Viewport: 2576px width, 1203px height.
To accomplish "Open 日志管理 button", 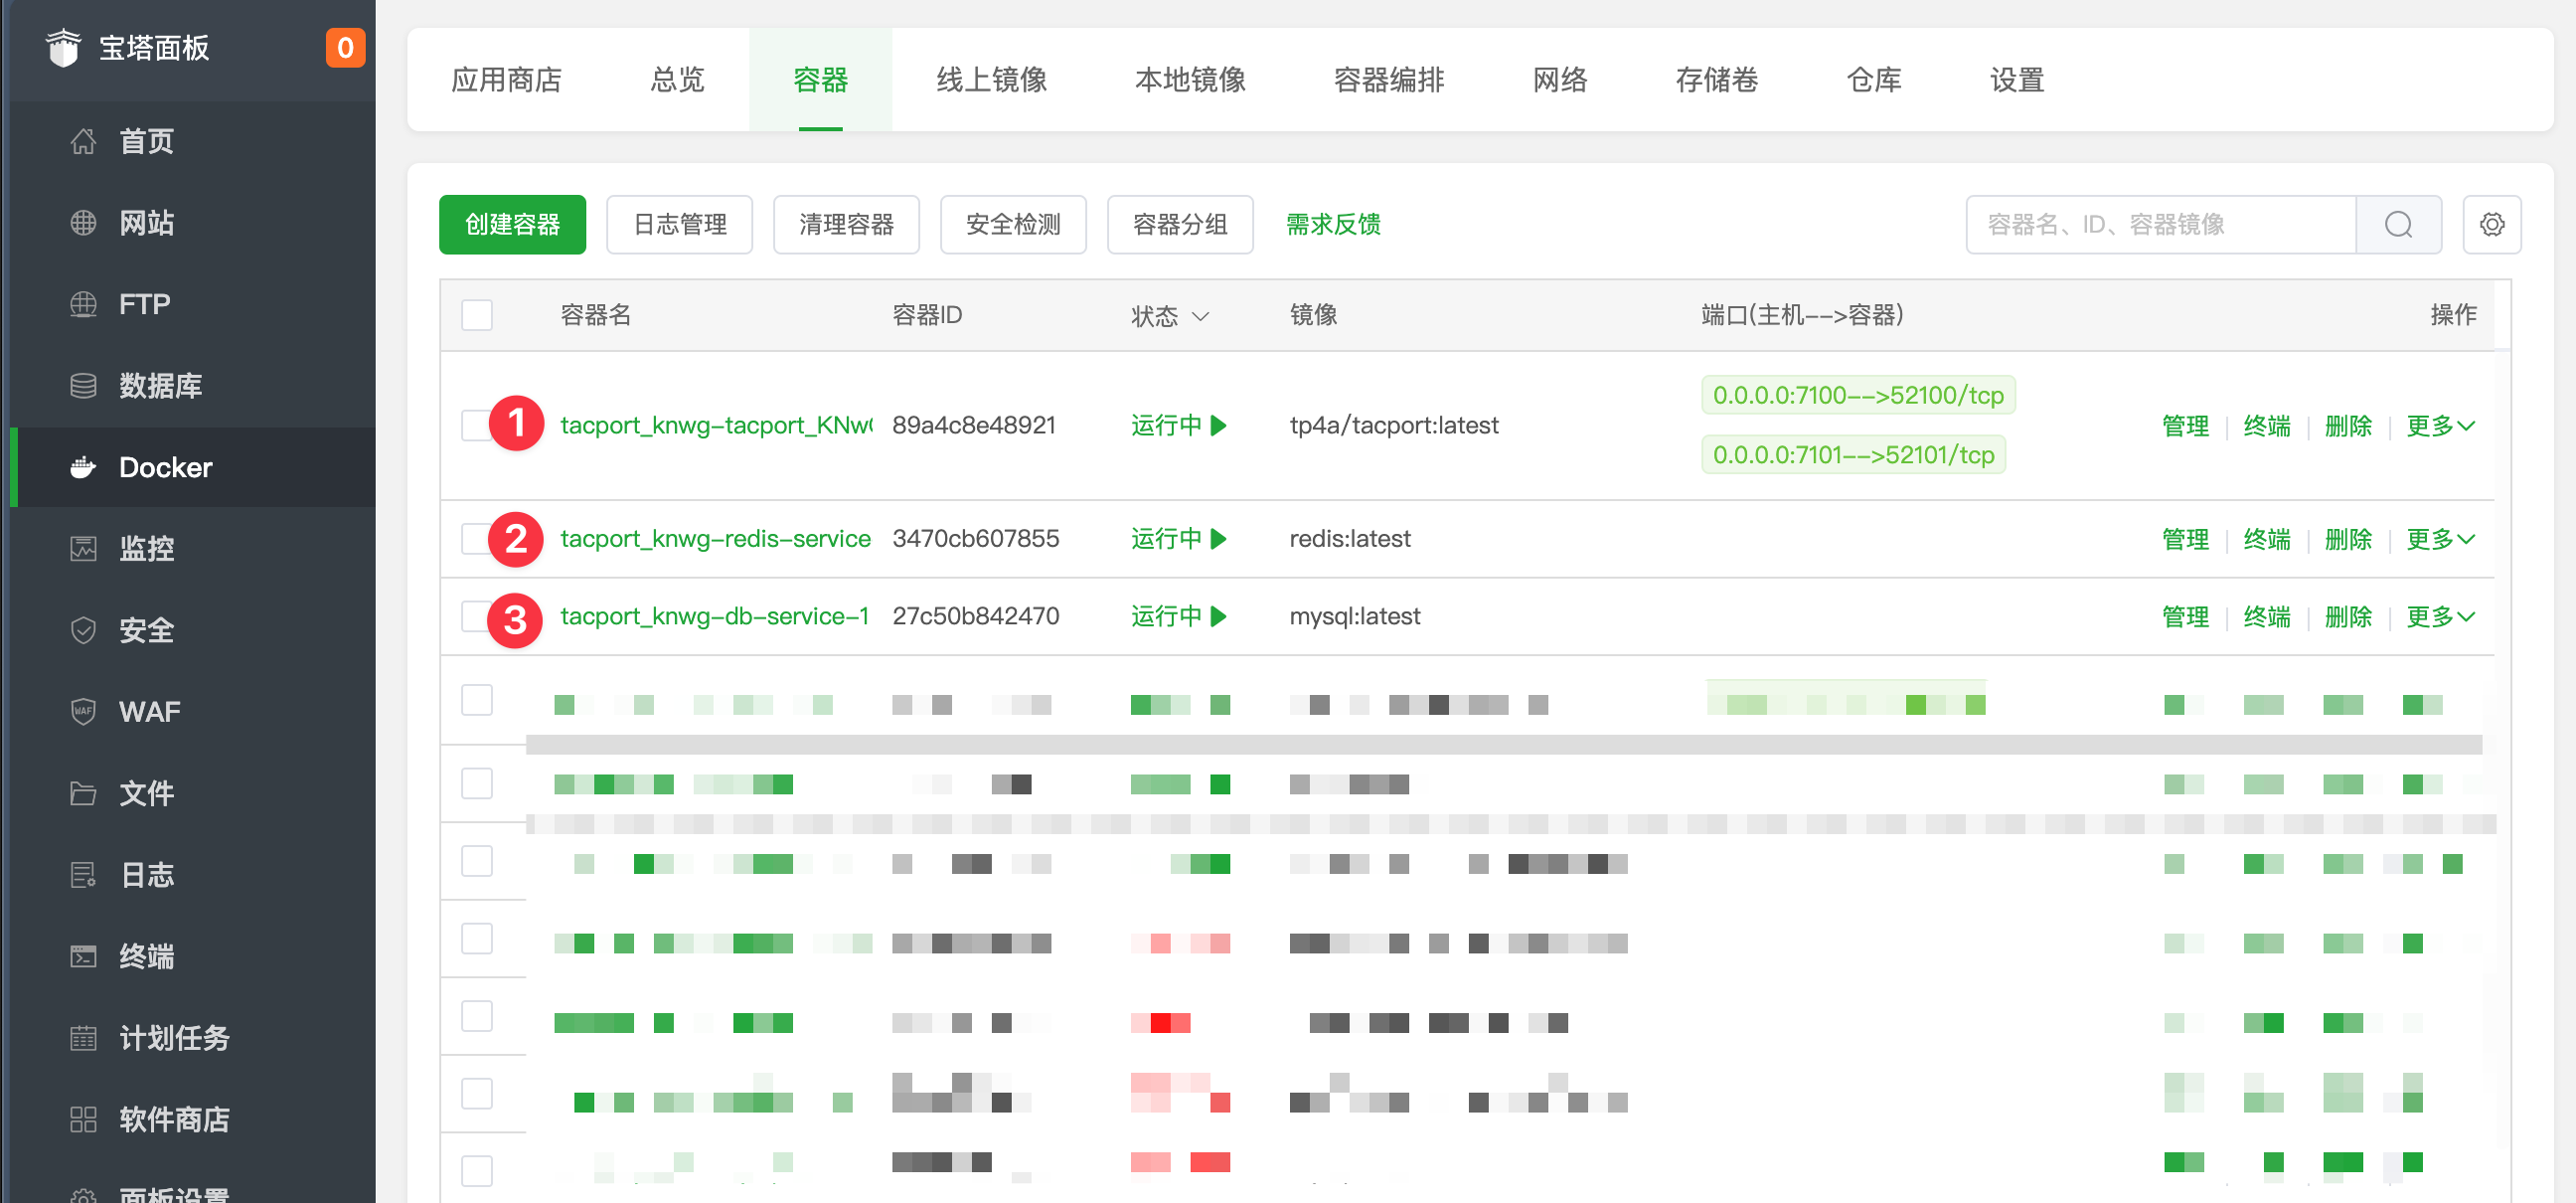I will (x=680, y=225).
